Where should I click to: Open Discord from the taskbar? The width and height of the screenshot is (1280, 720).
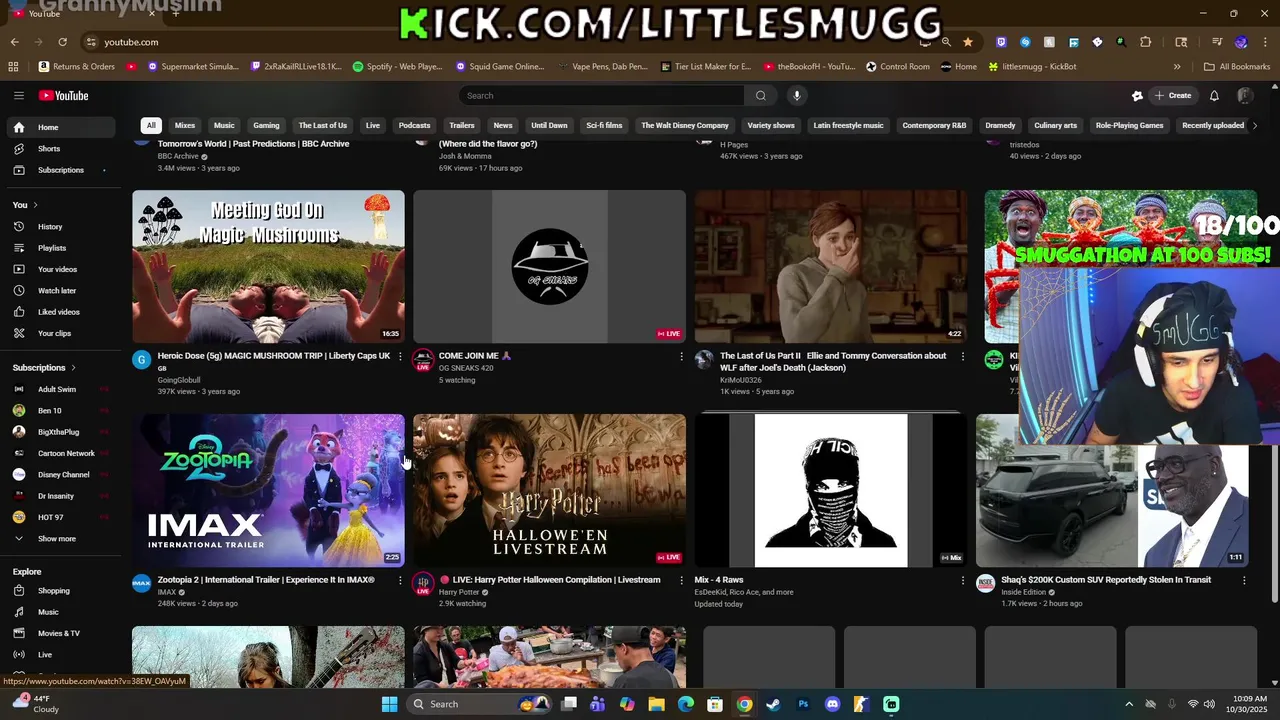[x=832, y=704]
